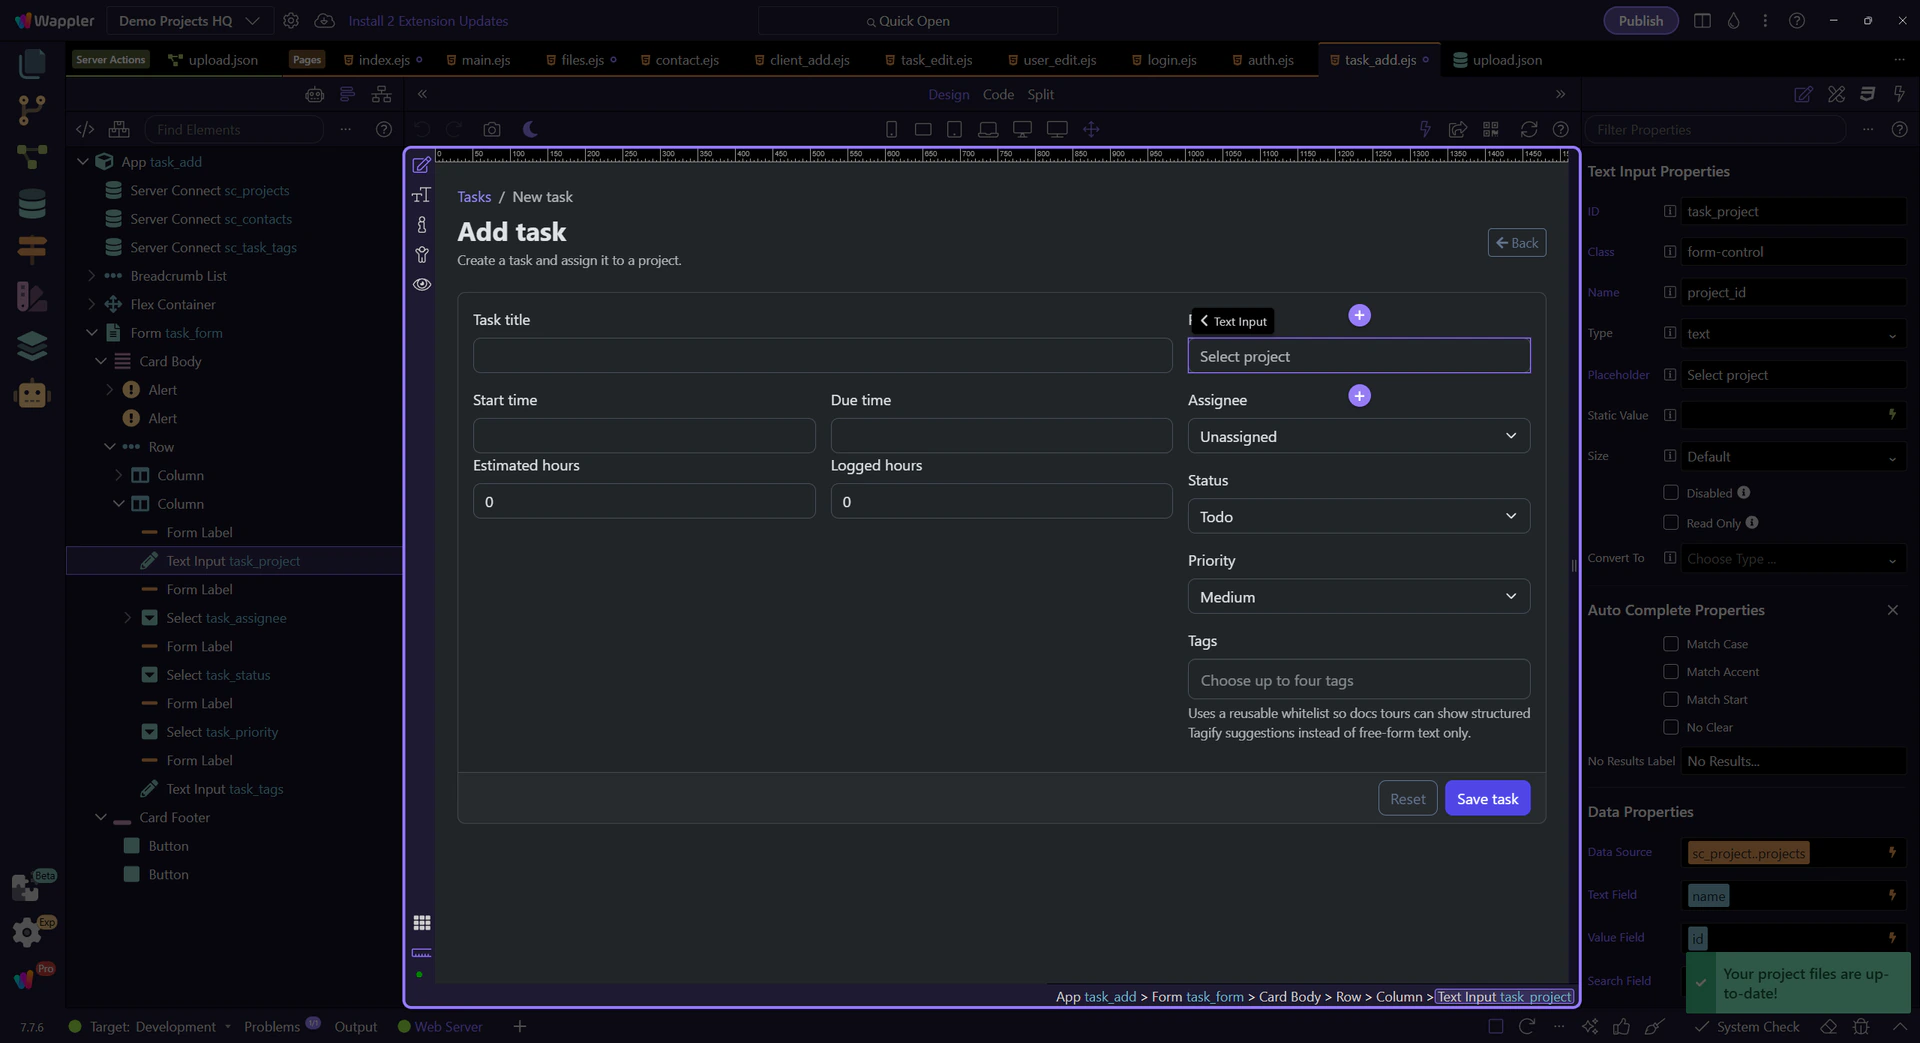Click the project settings gear icon
The image size is (1920, 1043).
tap(291, 21)
